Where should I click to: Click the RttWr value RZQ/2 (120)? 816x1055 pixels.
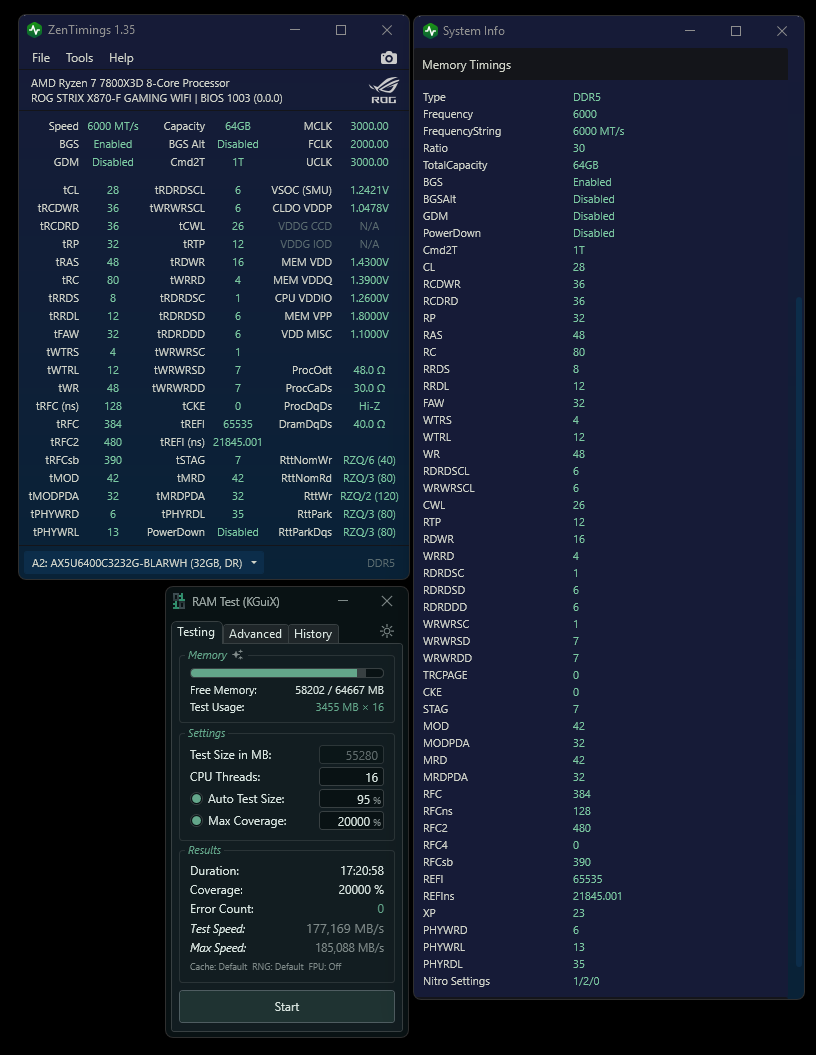click(x=369, y=496)
